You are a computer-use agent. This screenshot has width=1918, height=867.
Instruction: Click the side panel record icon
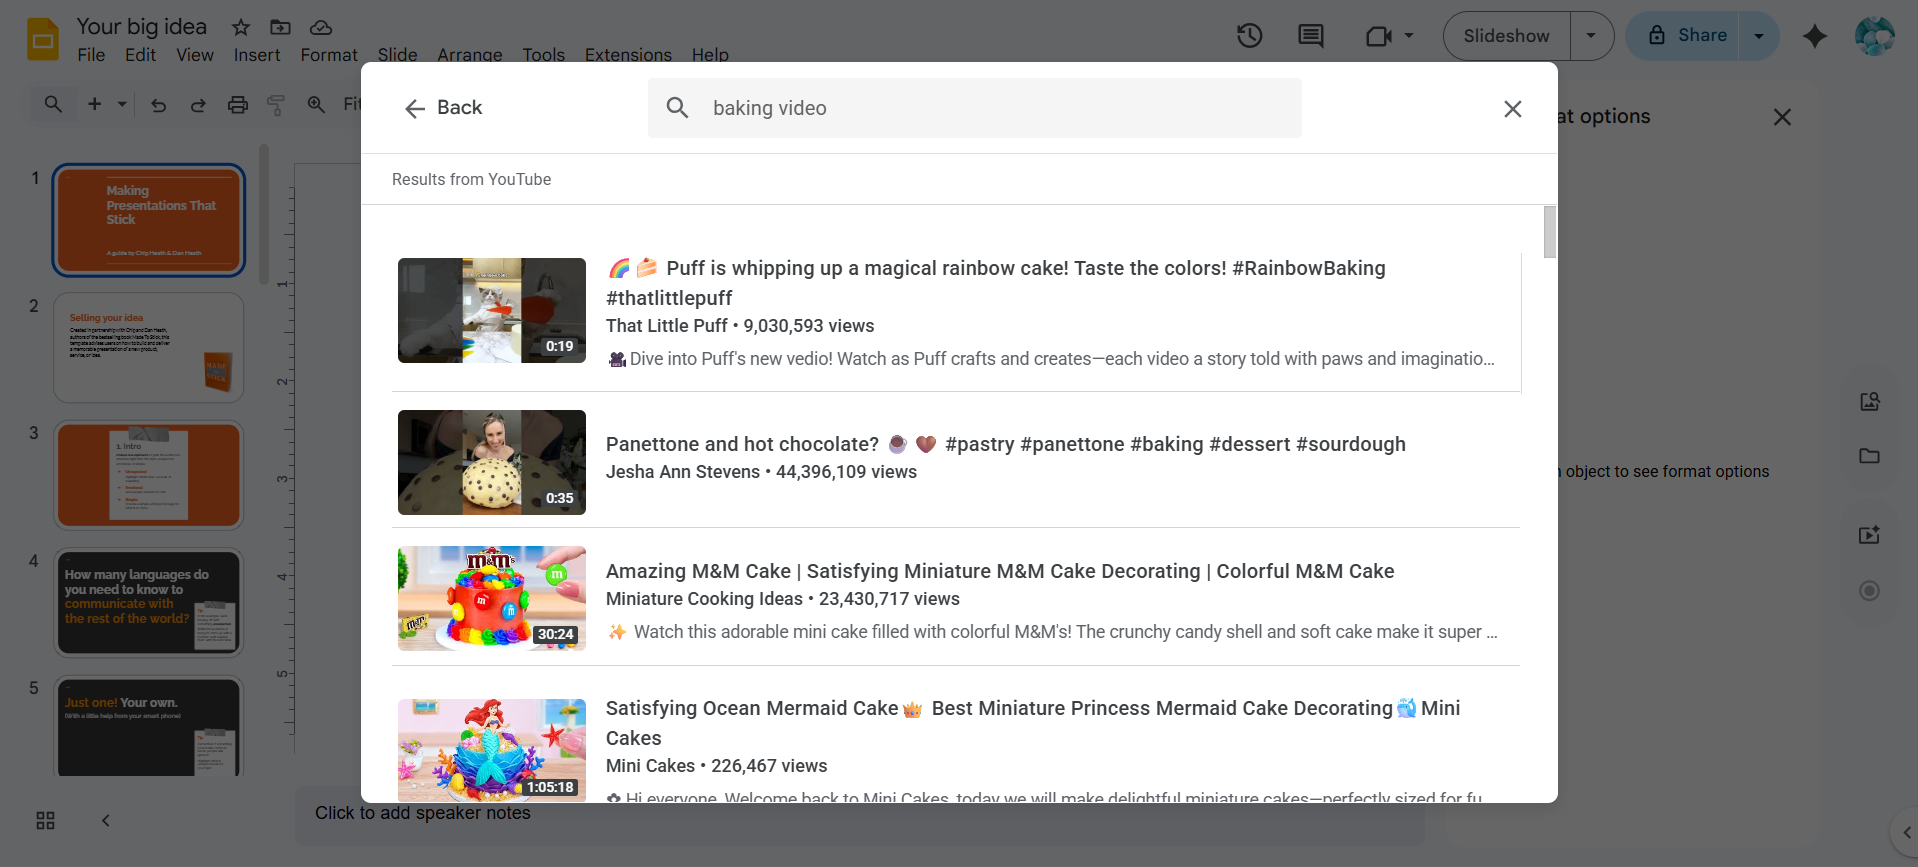pos(1869,591)
